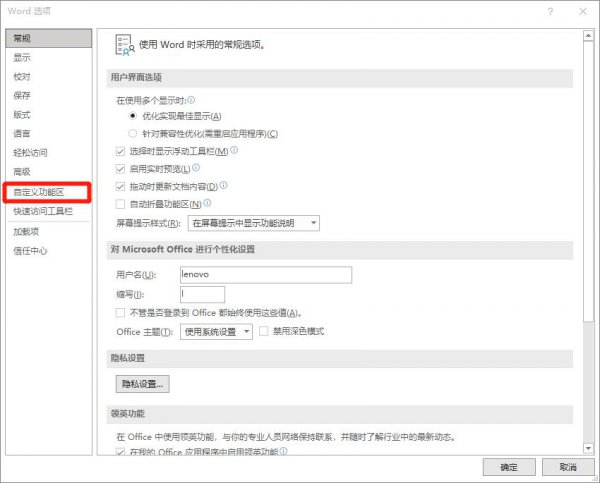Open 轻松访问 options

tap(49, 153)
